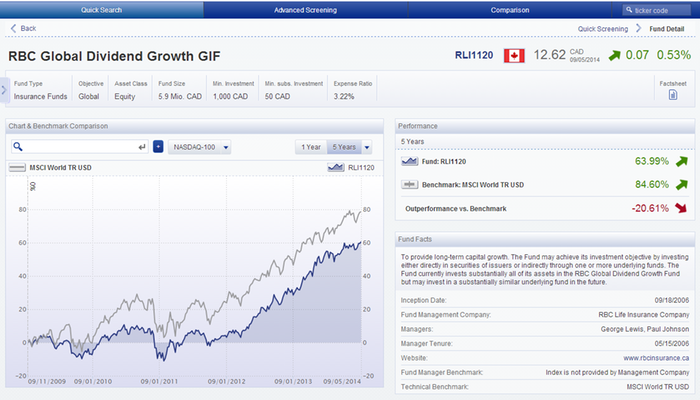This screenshot has height=400, width=700.
Task: Click the blue plus add-benchmark button
Action: [157, 147]
